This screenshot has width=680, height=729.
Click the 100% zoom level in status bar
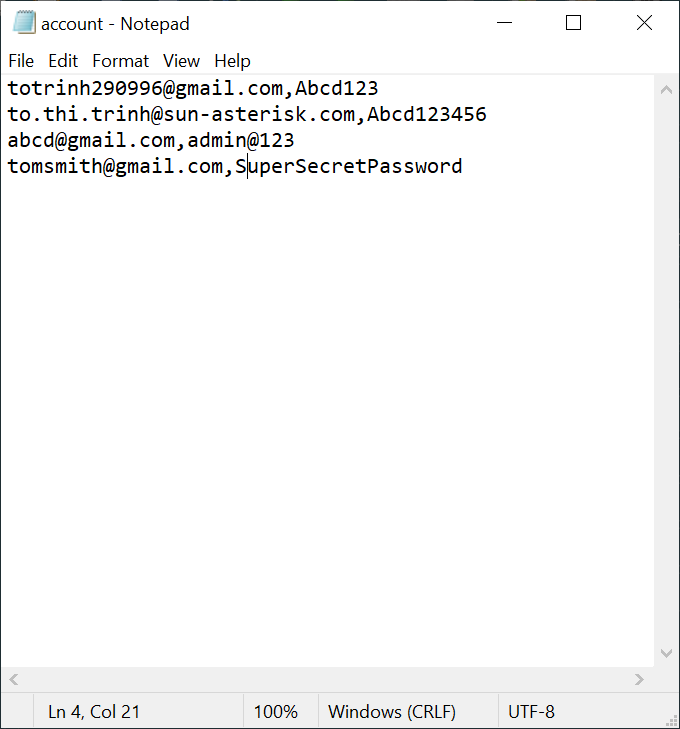(276, 712)
